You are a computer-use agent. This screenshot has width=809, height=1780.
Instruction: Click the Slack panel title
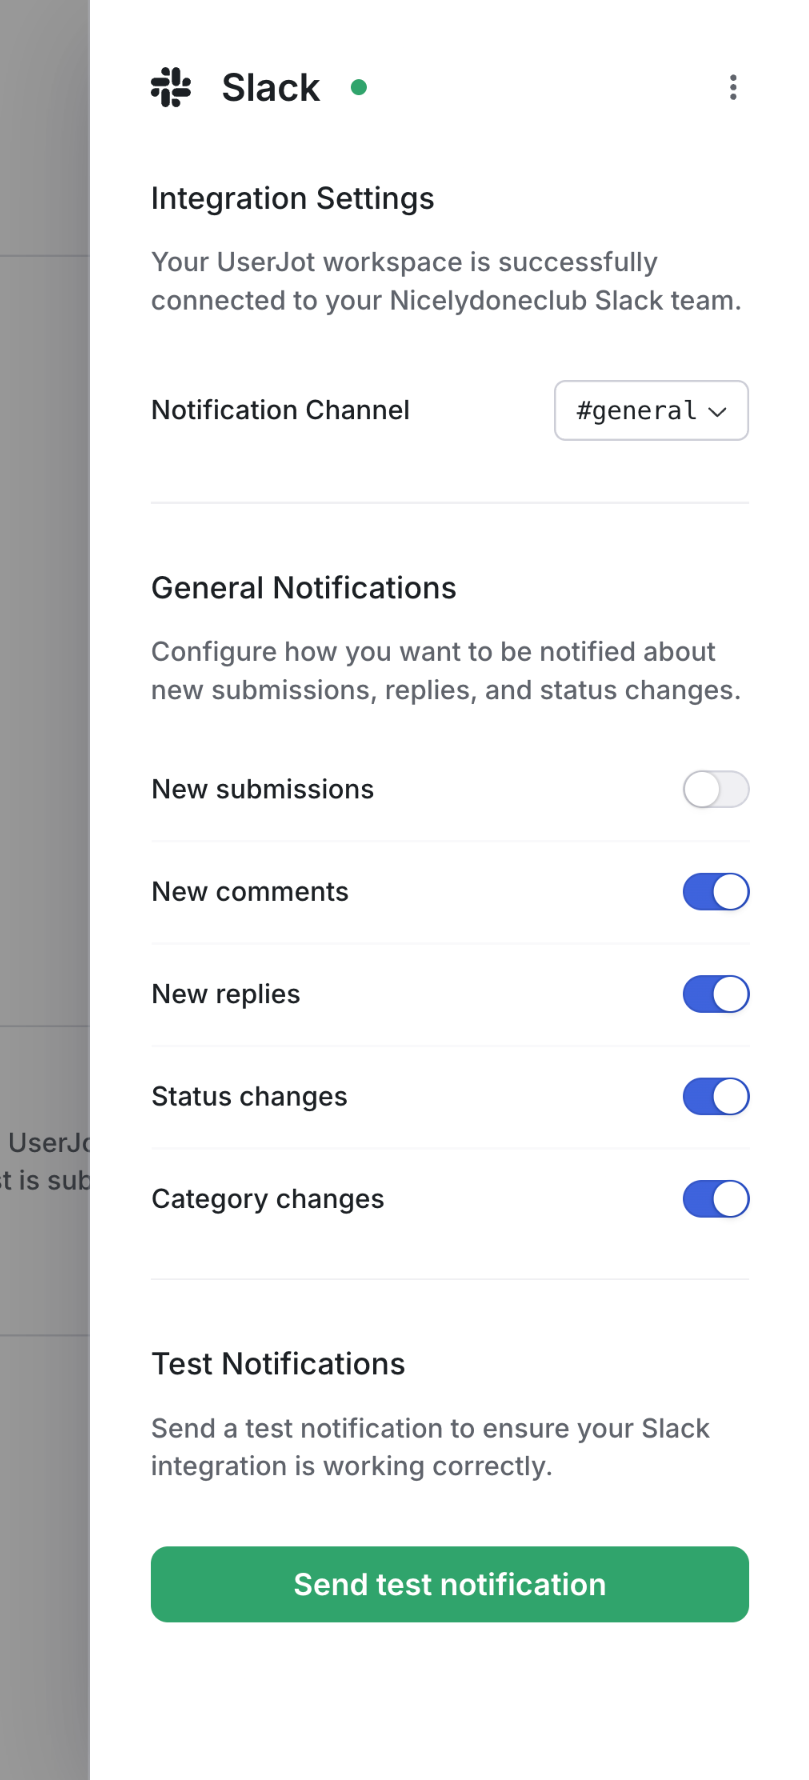270,87
